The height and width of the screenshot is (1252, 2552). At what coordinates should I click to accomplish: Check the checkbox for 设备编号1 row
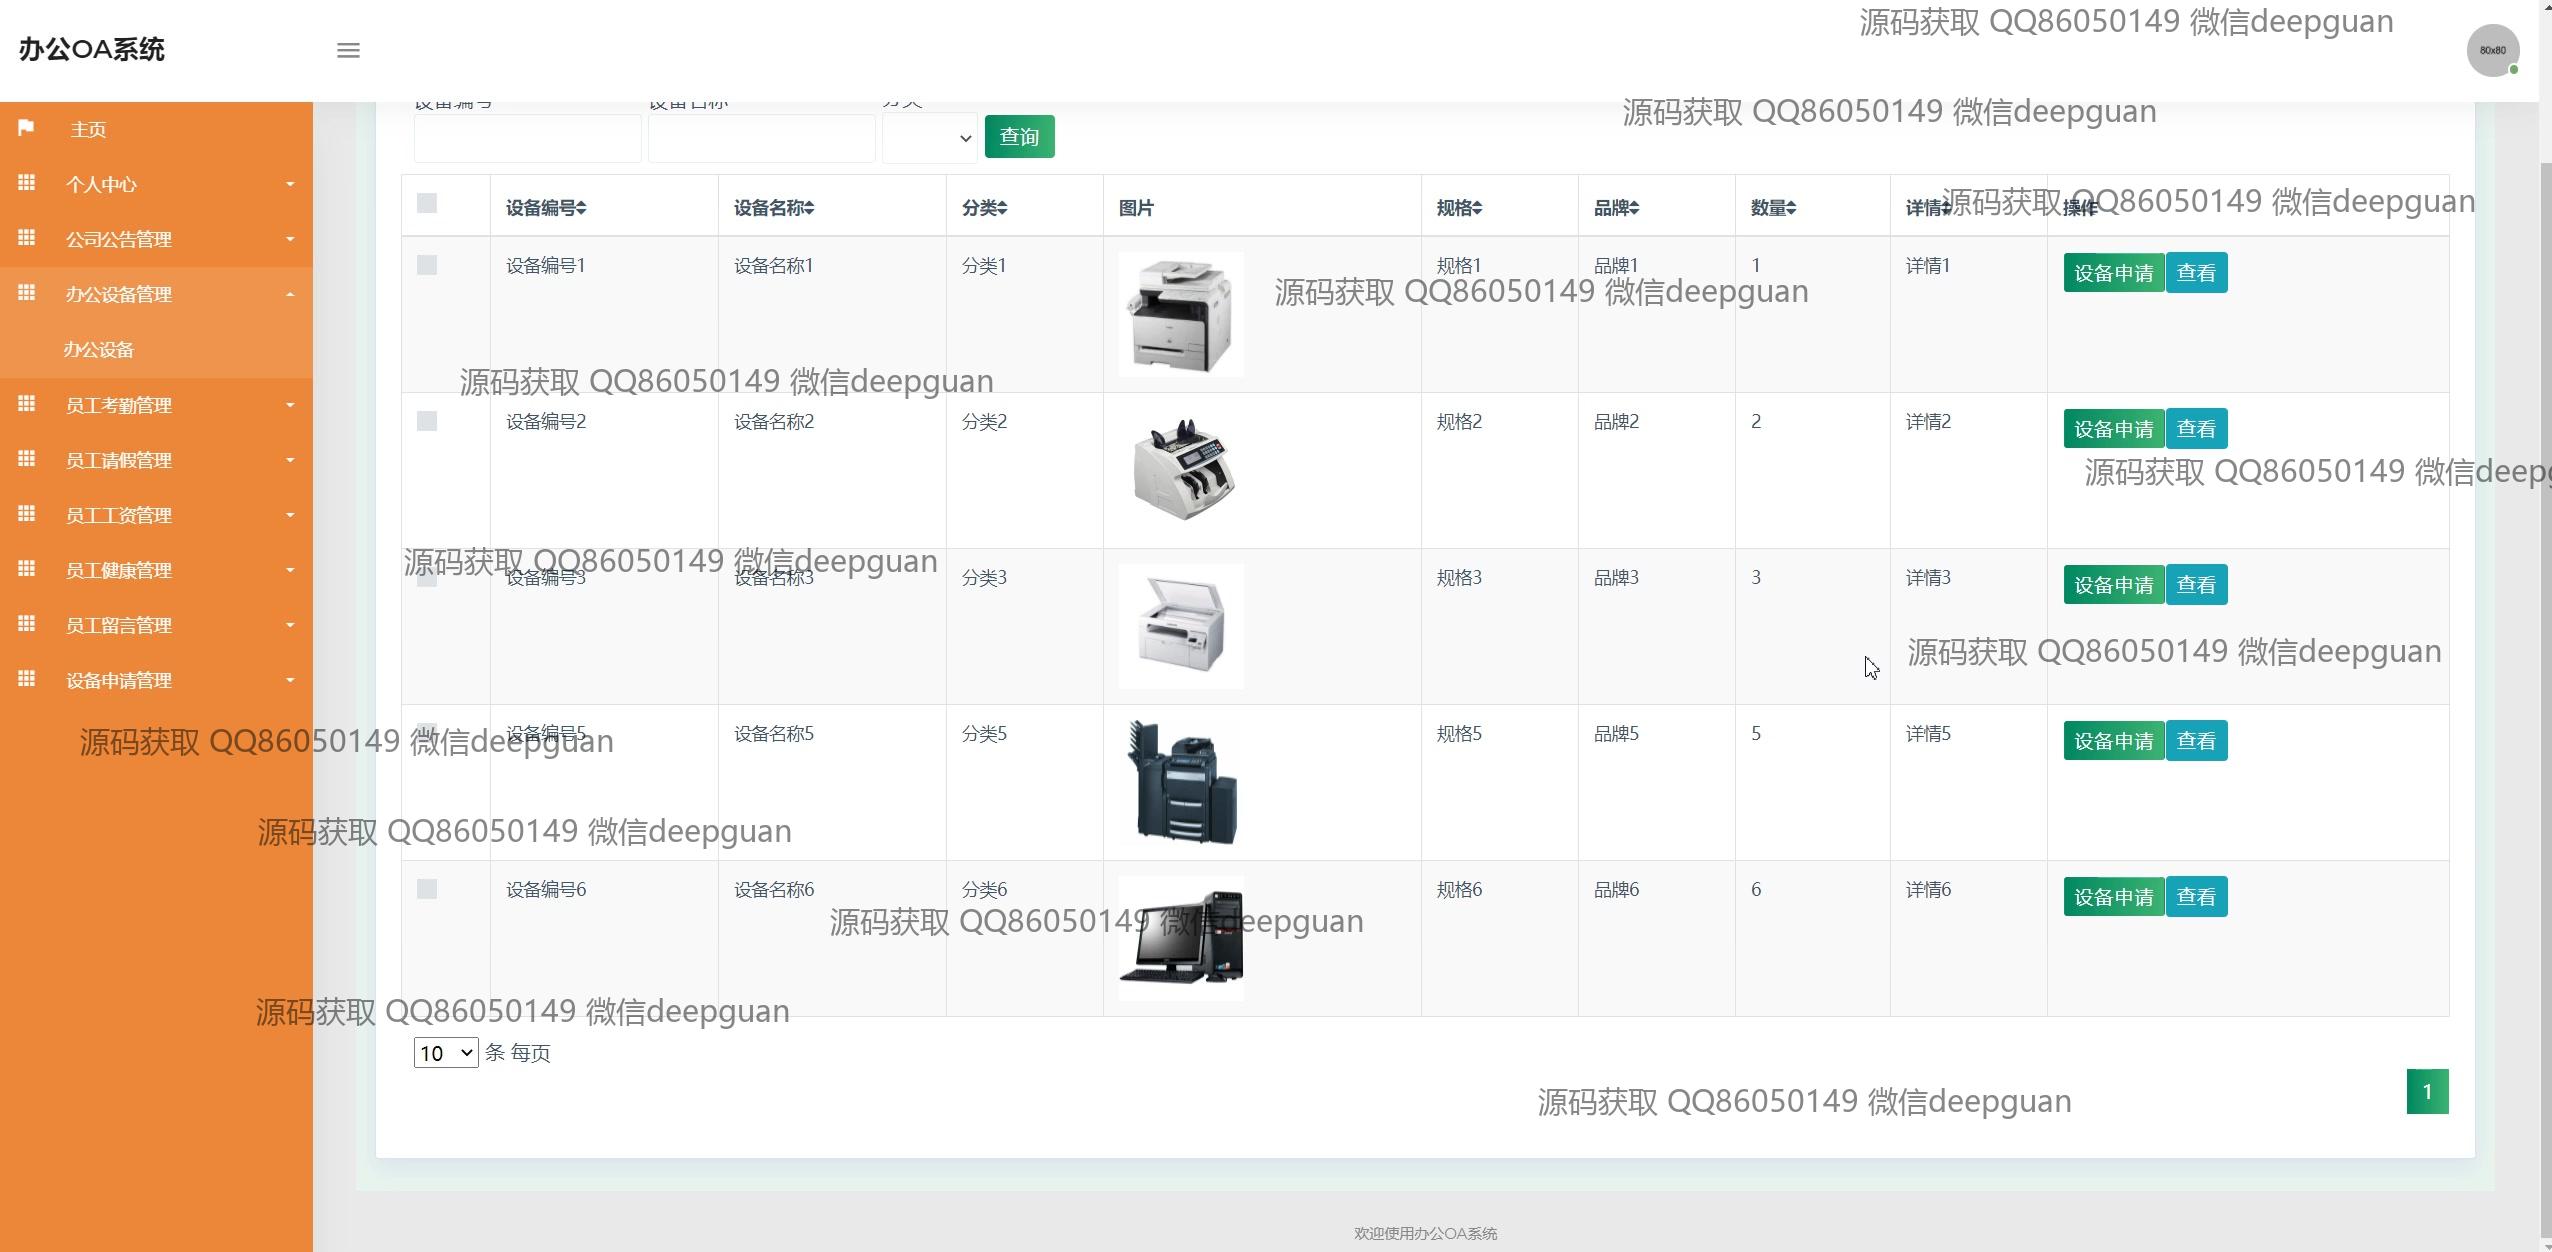click(427, 265)
